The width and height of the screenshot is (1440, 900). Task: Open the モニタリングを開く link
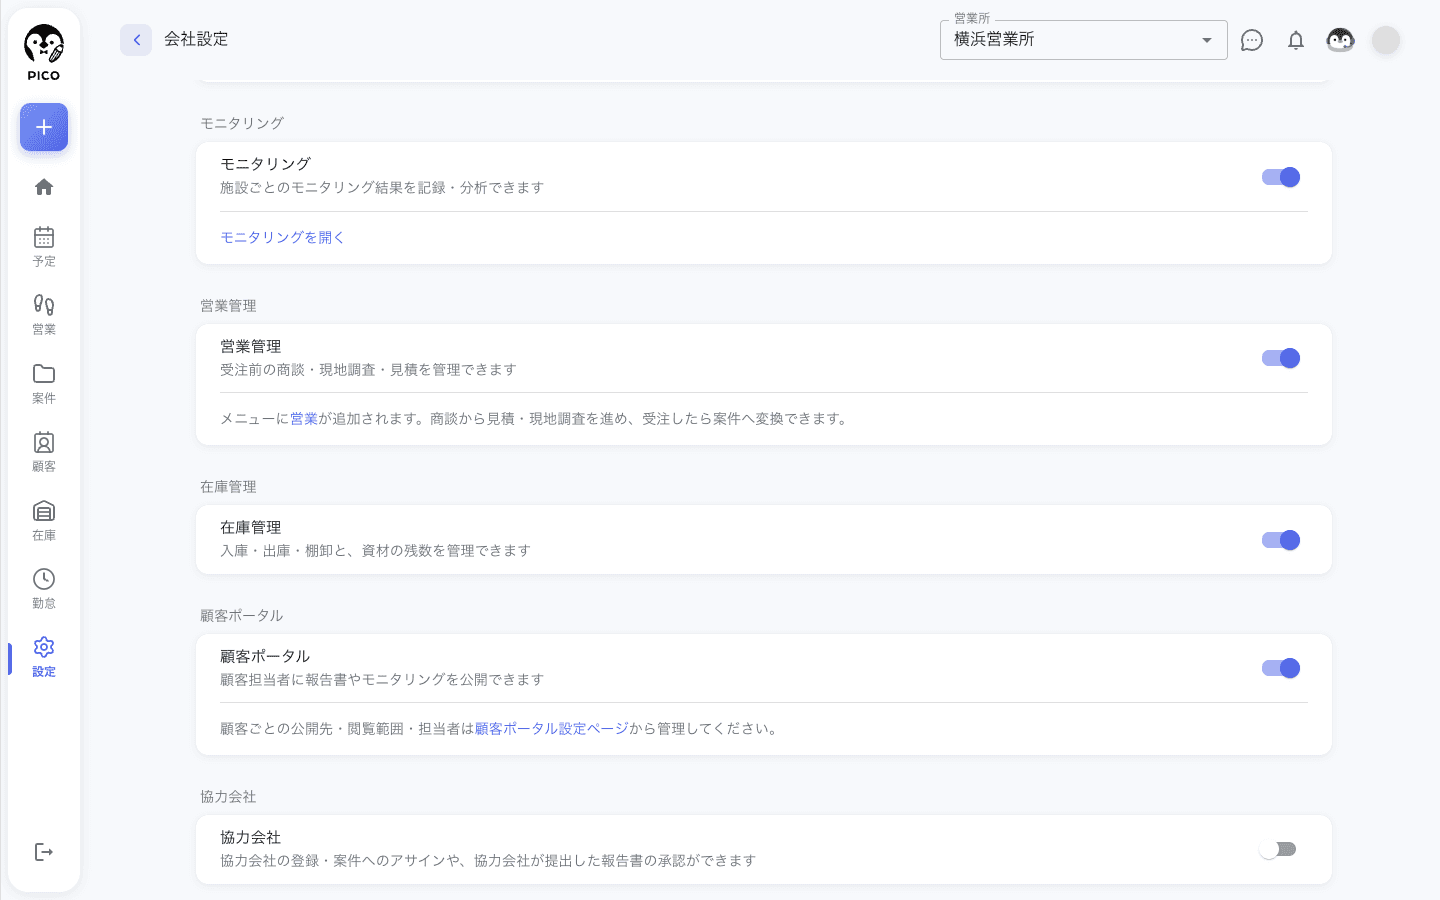pyautogui.click(x=282, y=237)
